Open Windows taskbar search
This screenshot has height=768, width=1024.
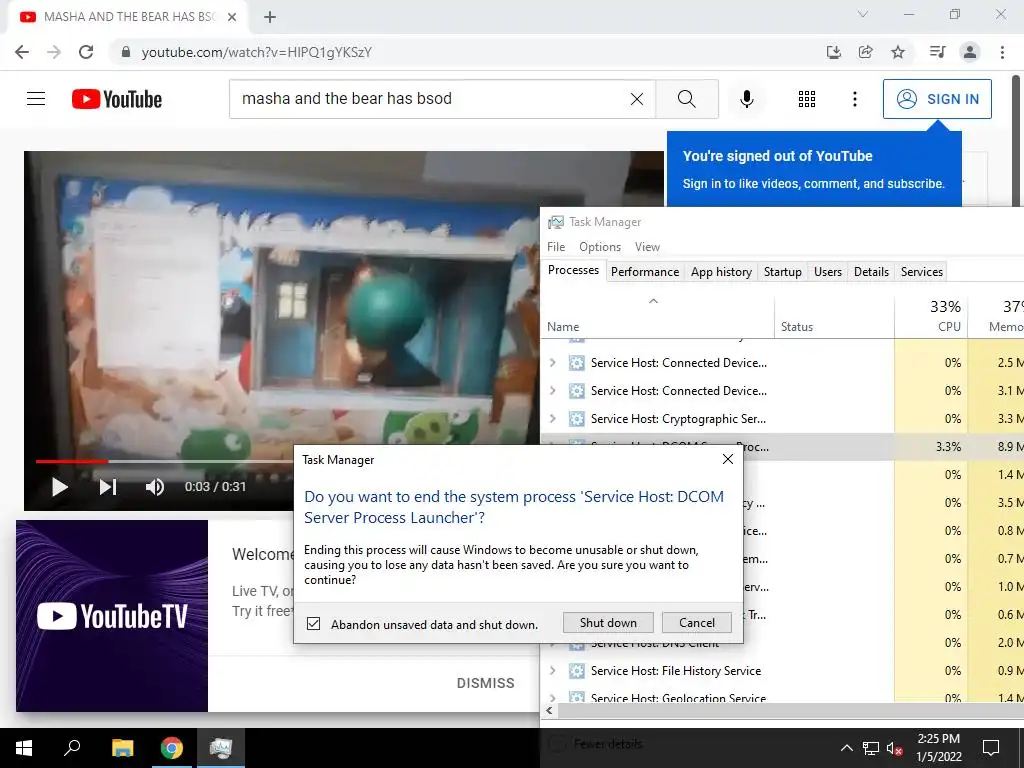click(72, 748)
